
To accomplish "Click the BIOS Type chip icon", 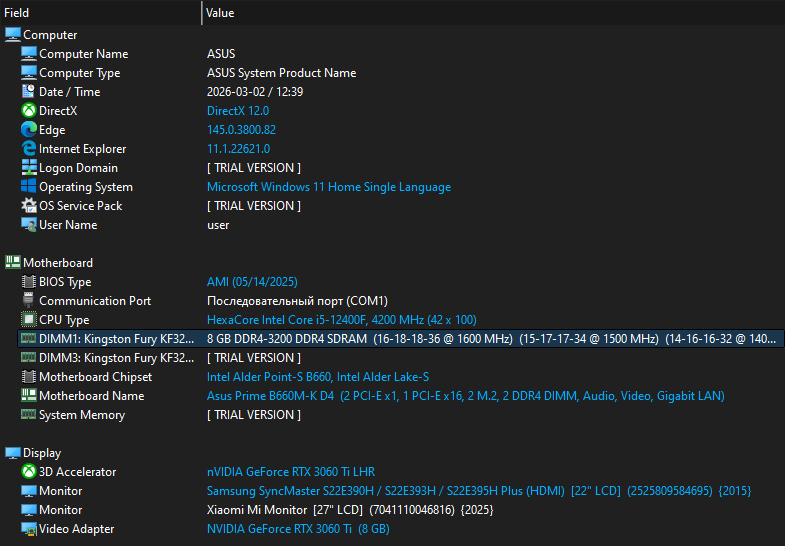I will (29, 282).
